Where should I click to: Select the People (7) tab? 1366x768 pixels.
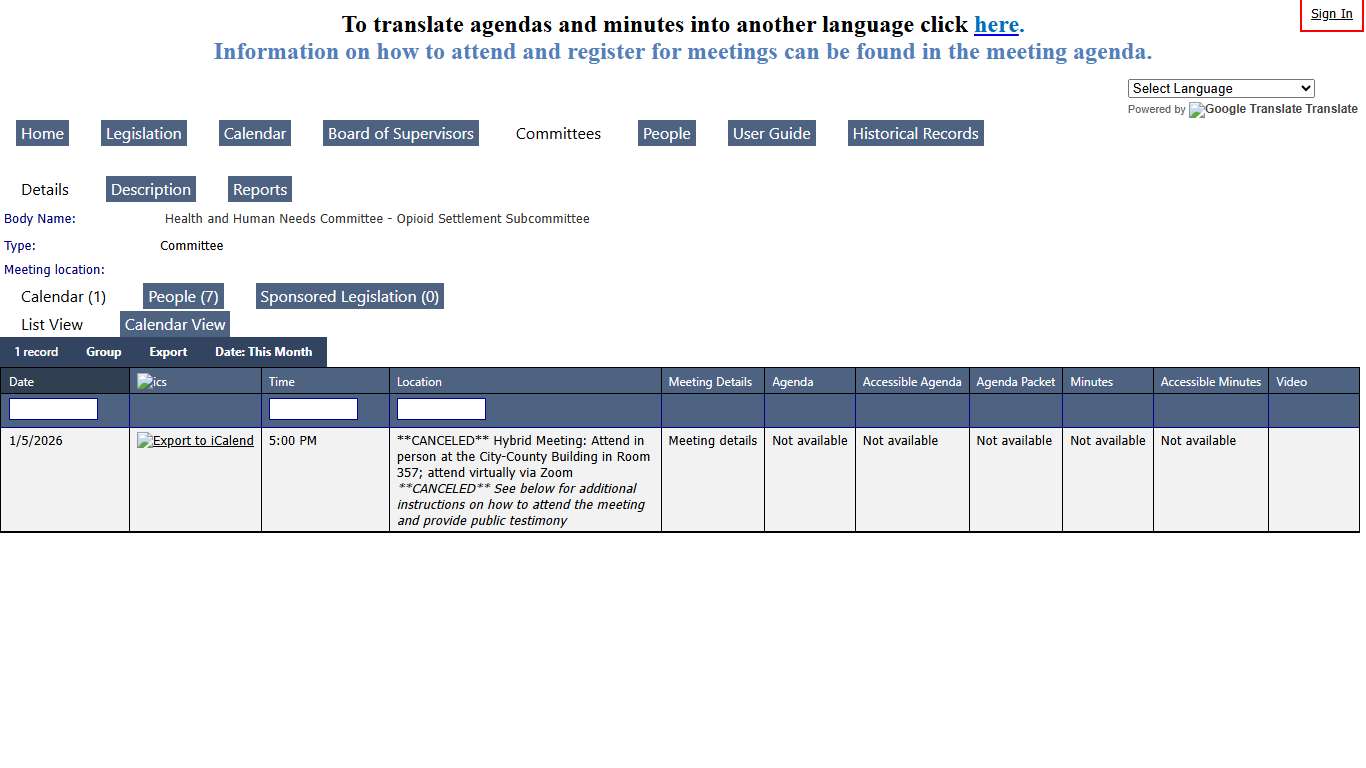[x=183, y=297]
